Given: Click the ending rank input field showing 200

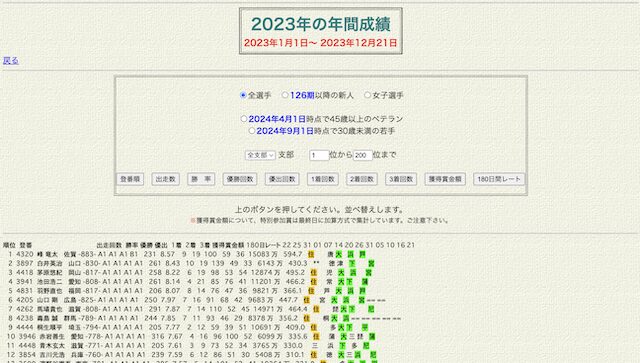Looking at the screenshot, I should coord(362,155).
